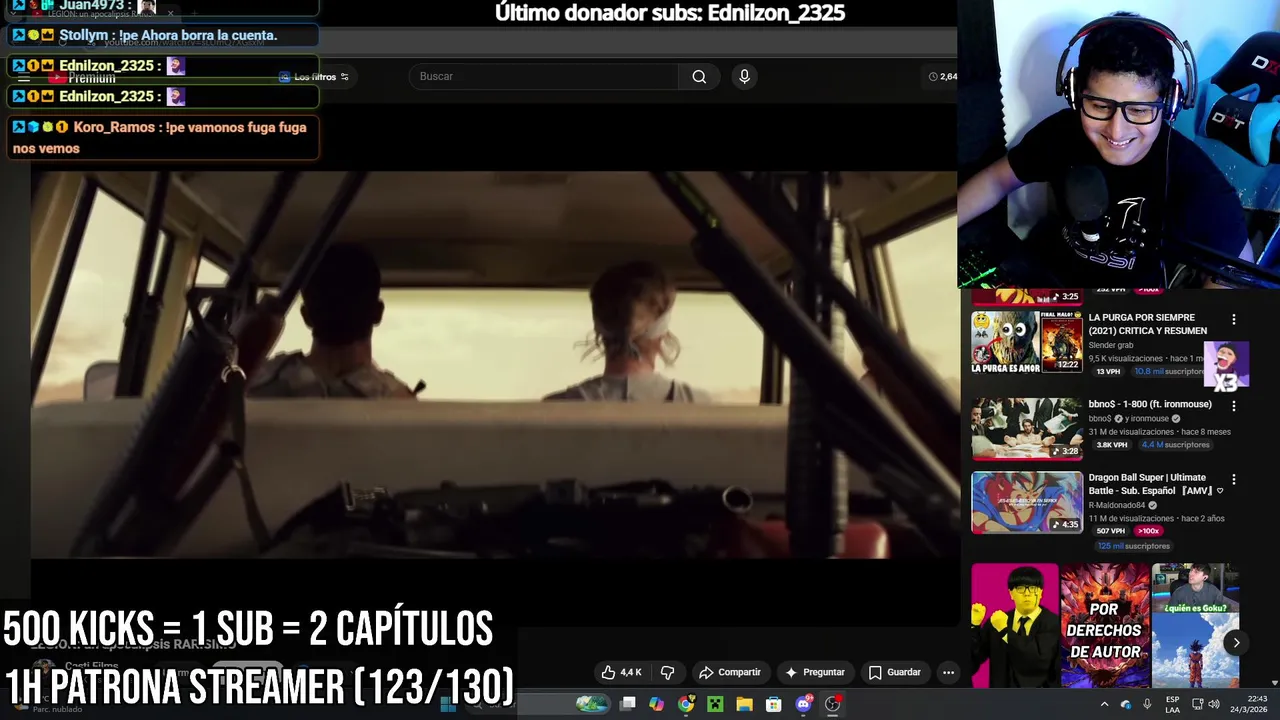Click the network display tray icon
This screenshot has height=720, width=1280.
coord(1196,704)
